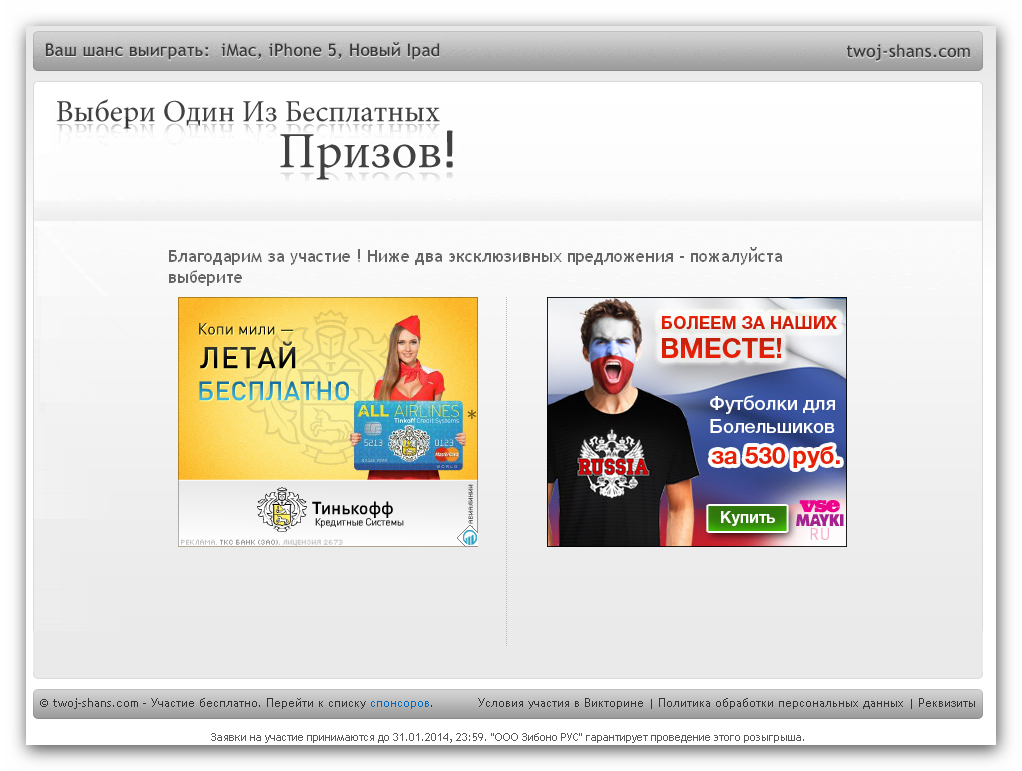Open Условия участия в Викторине link
Screen dimensions: 1022x771
[x=560, y=703]
